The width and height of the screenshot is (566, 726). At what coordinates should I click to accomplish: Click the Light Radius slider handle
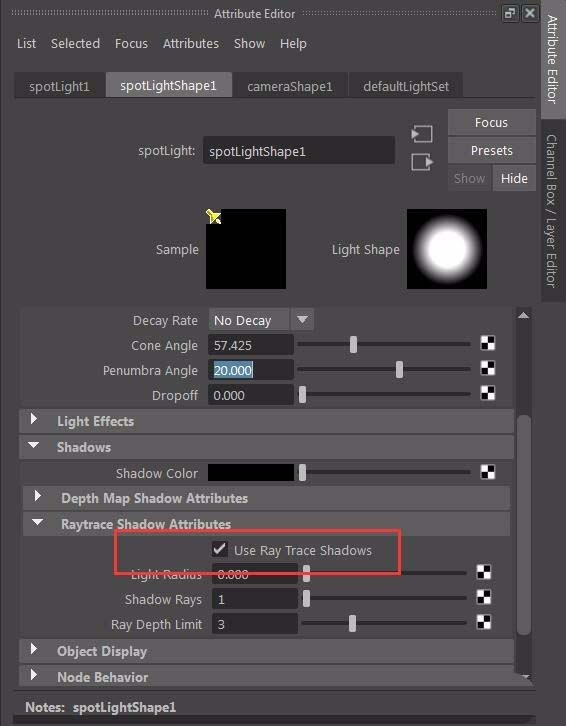pos(306,573)
